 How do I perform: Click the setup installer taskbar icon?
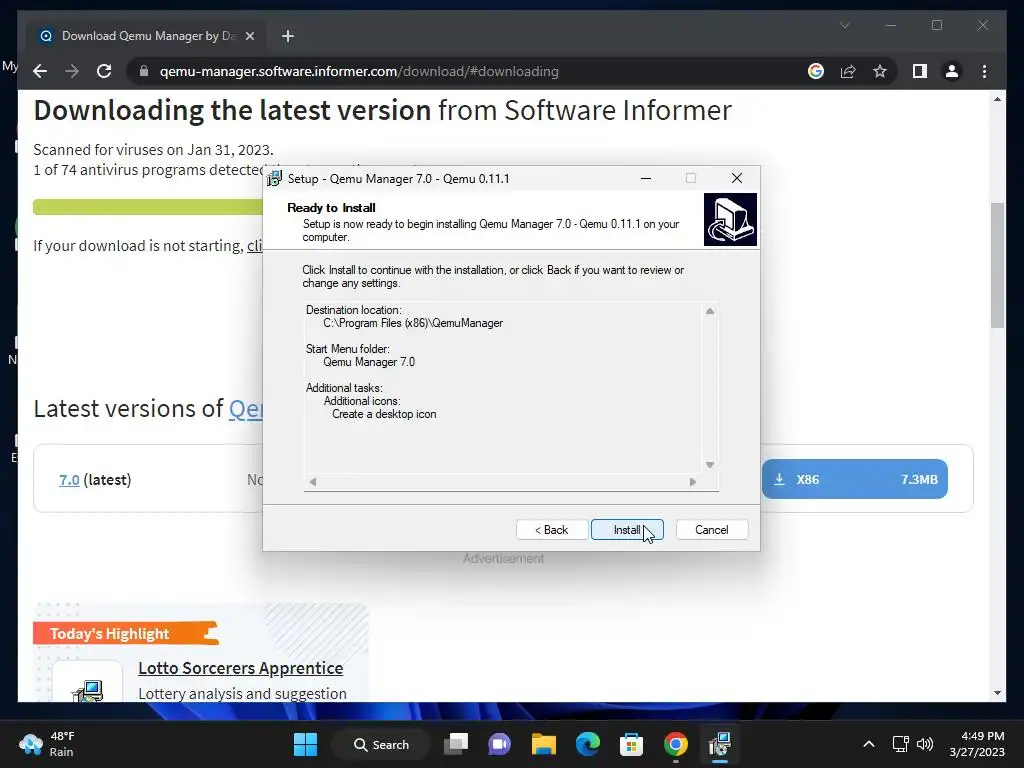(x=720, y=744)
